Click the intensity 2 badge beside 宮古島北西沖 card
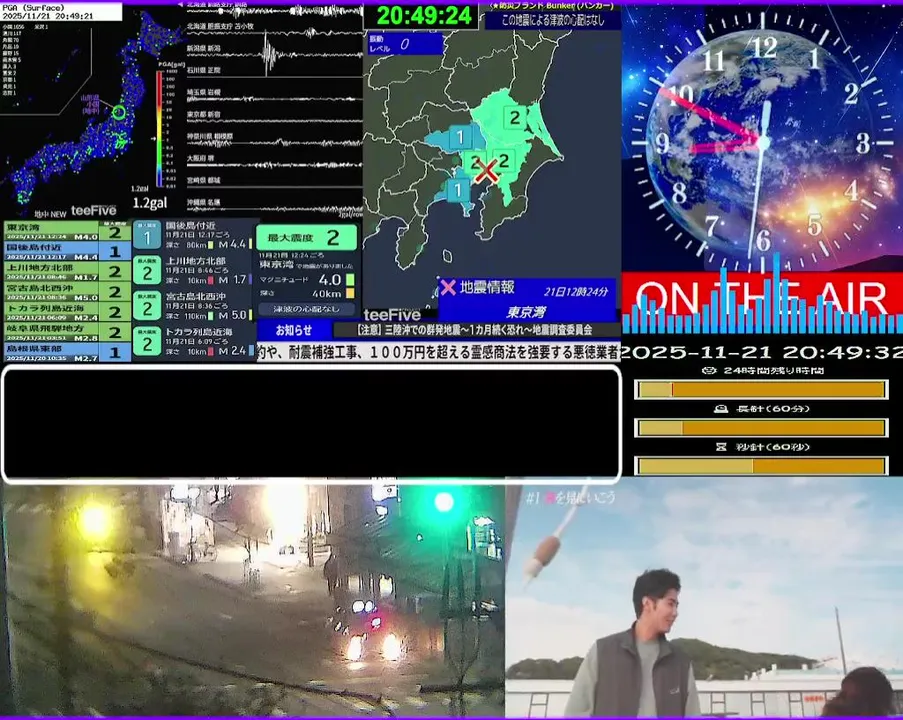 147,306
